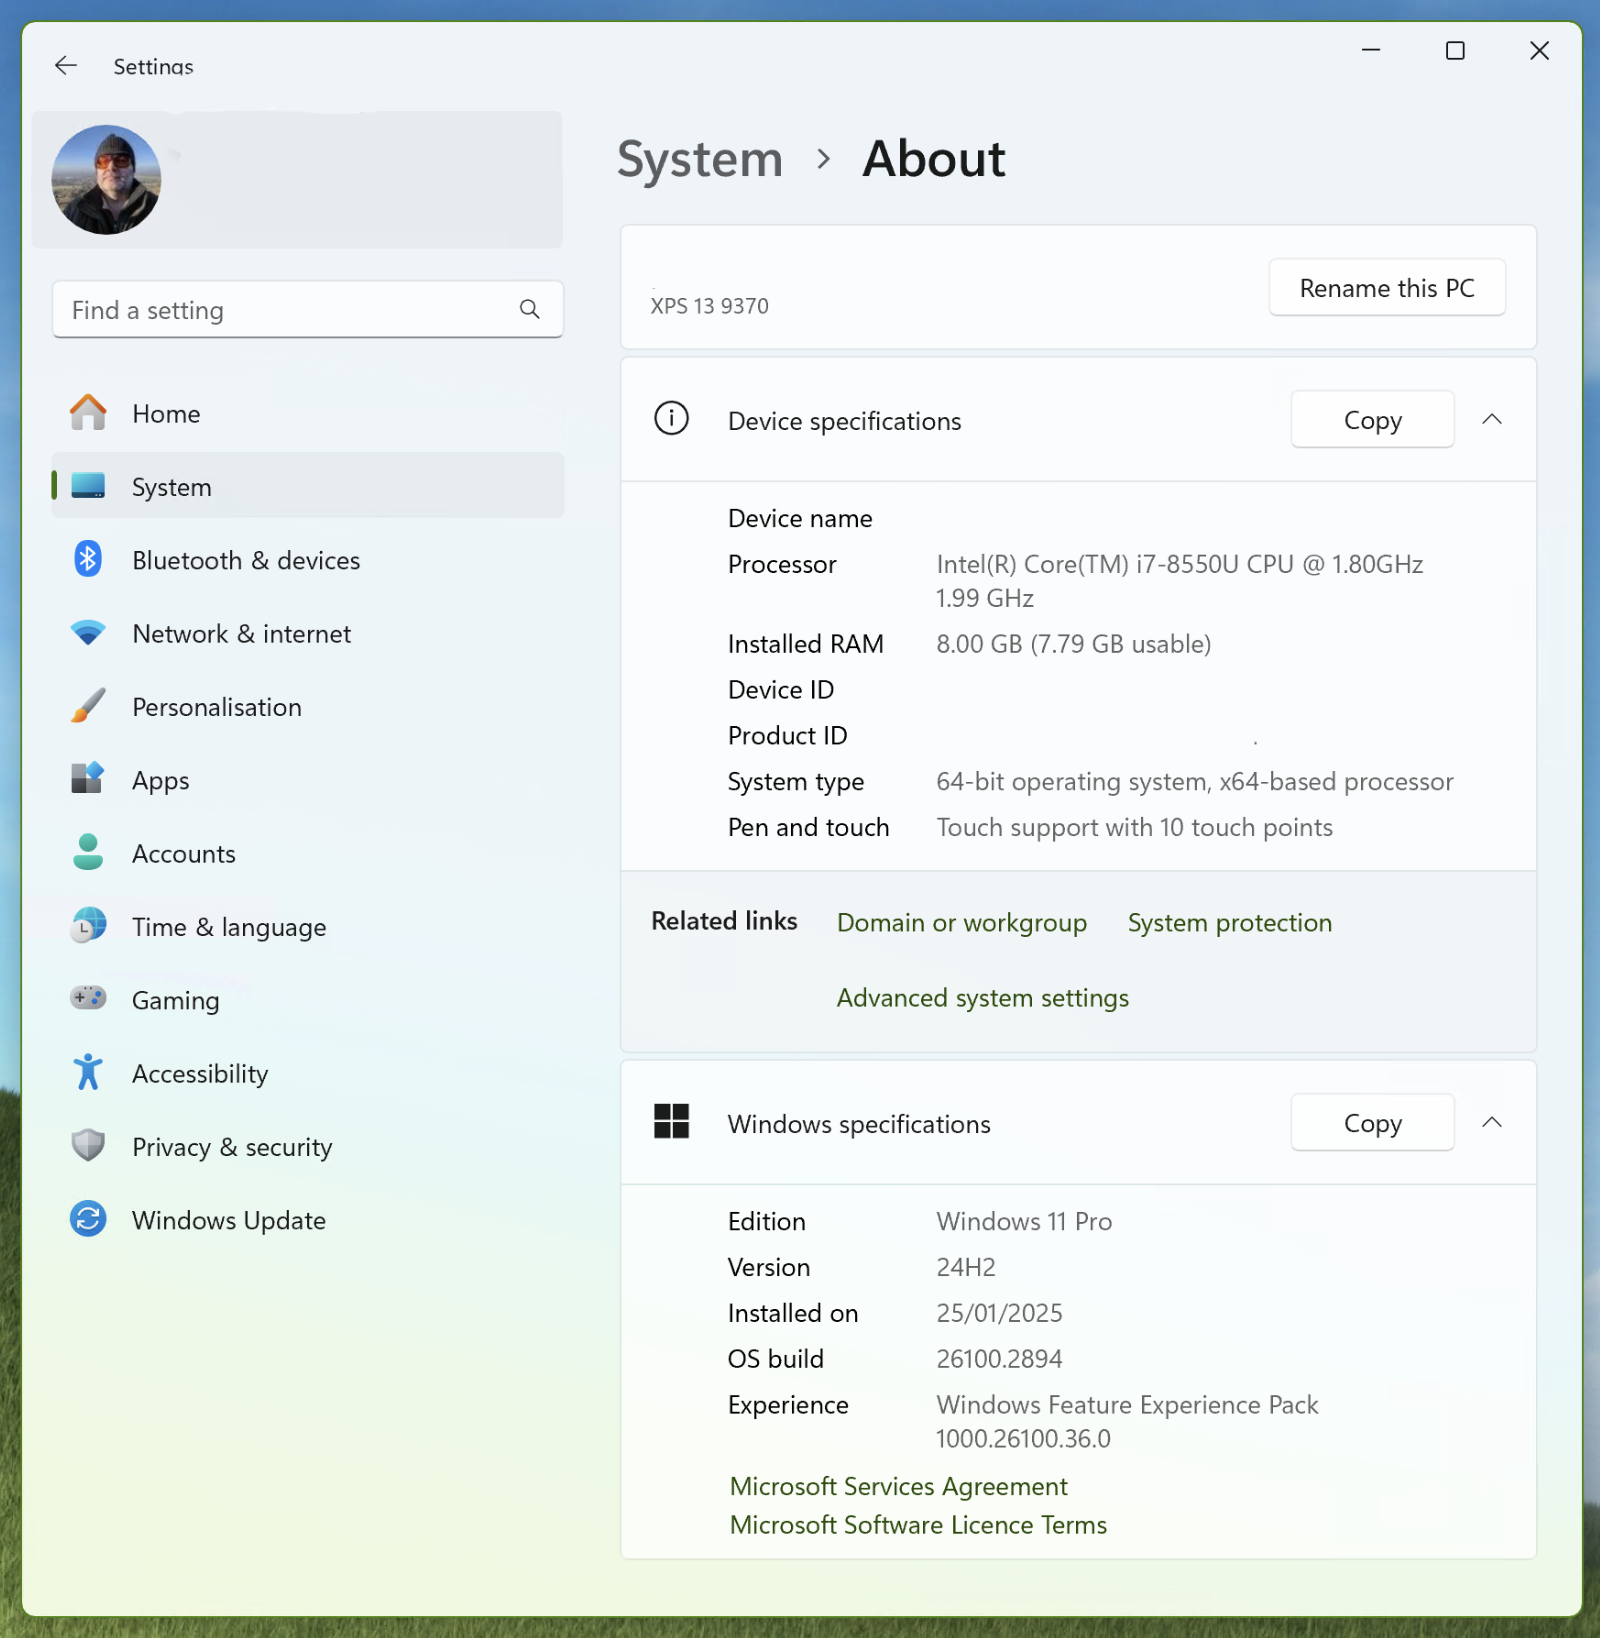Go to Network & internet label
The width and height of the screenshot is (1600, 1638).
(241, 634)
